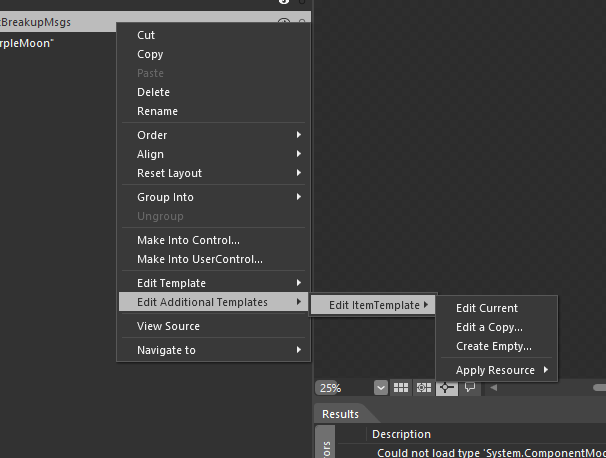Toggle snapping to snaplines icon
The width and height of the screenshot is (606, 458).
pos(446,387)
